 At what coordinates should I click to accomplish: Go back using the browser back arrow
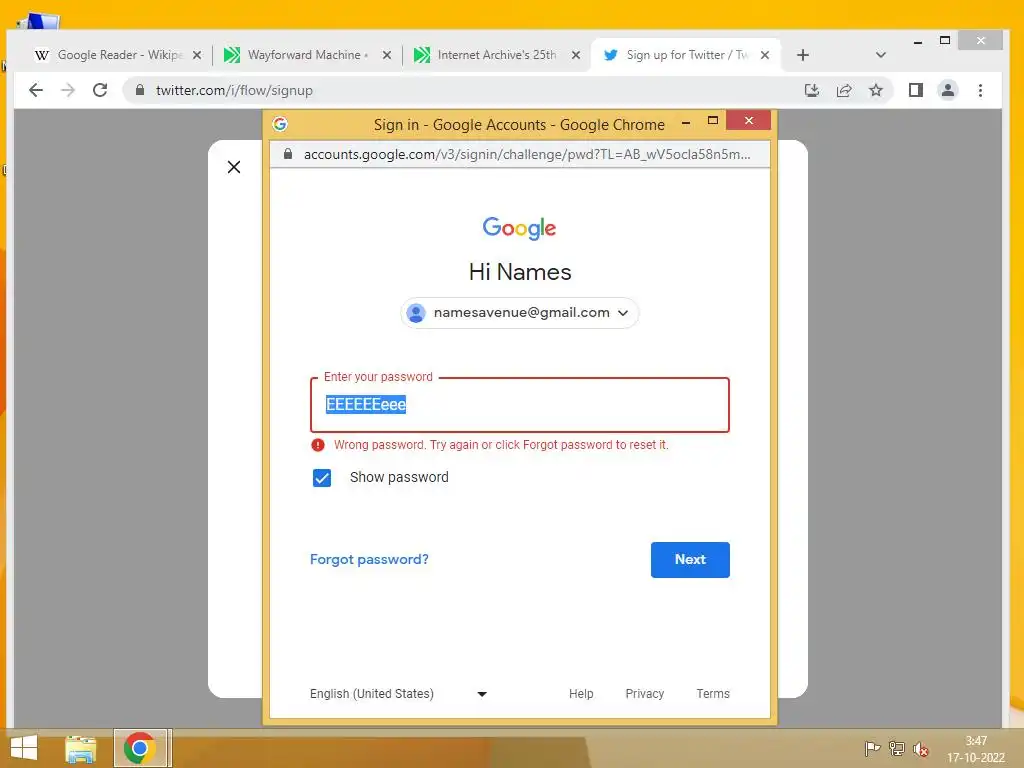tap(36, 90)
